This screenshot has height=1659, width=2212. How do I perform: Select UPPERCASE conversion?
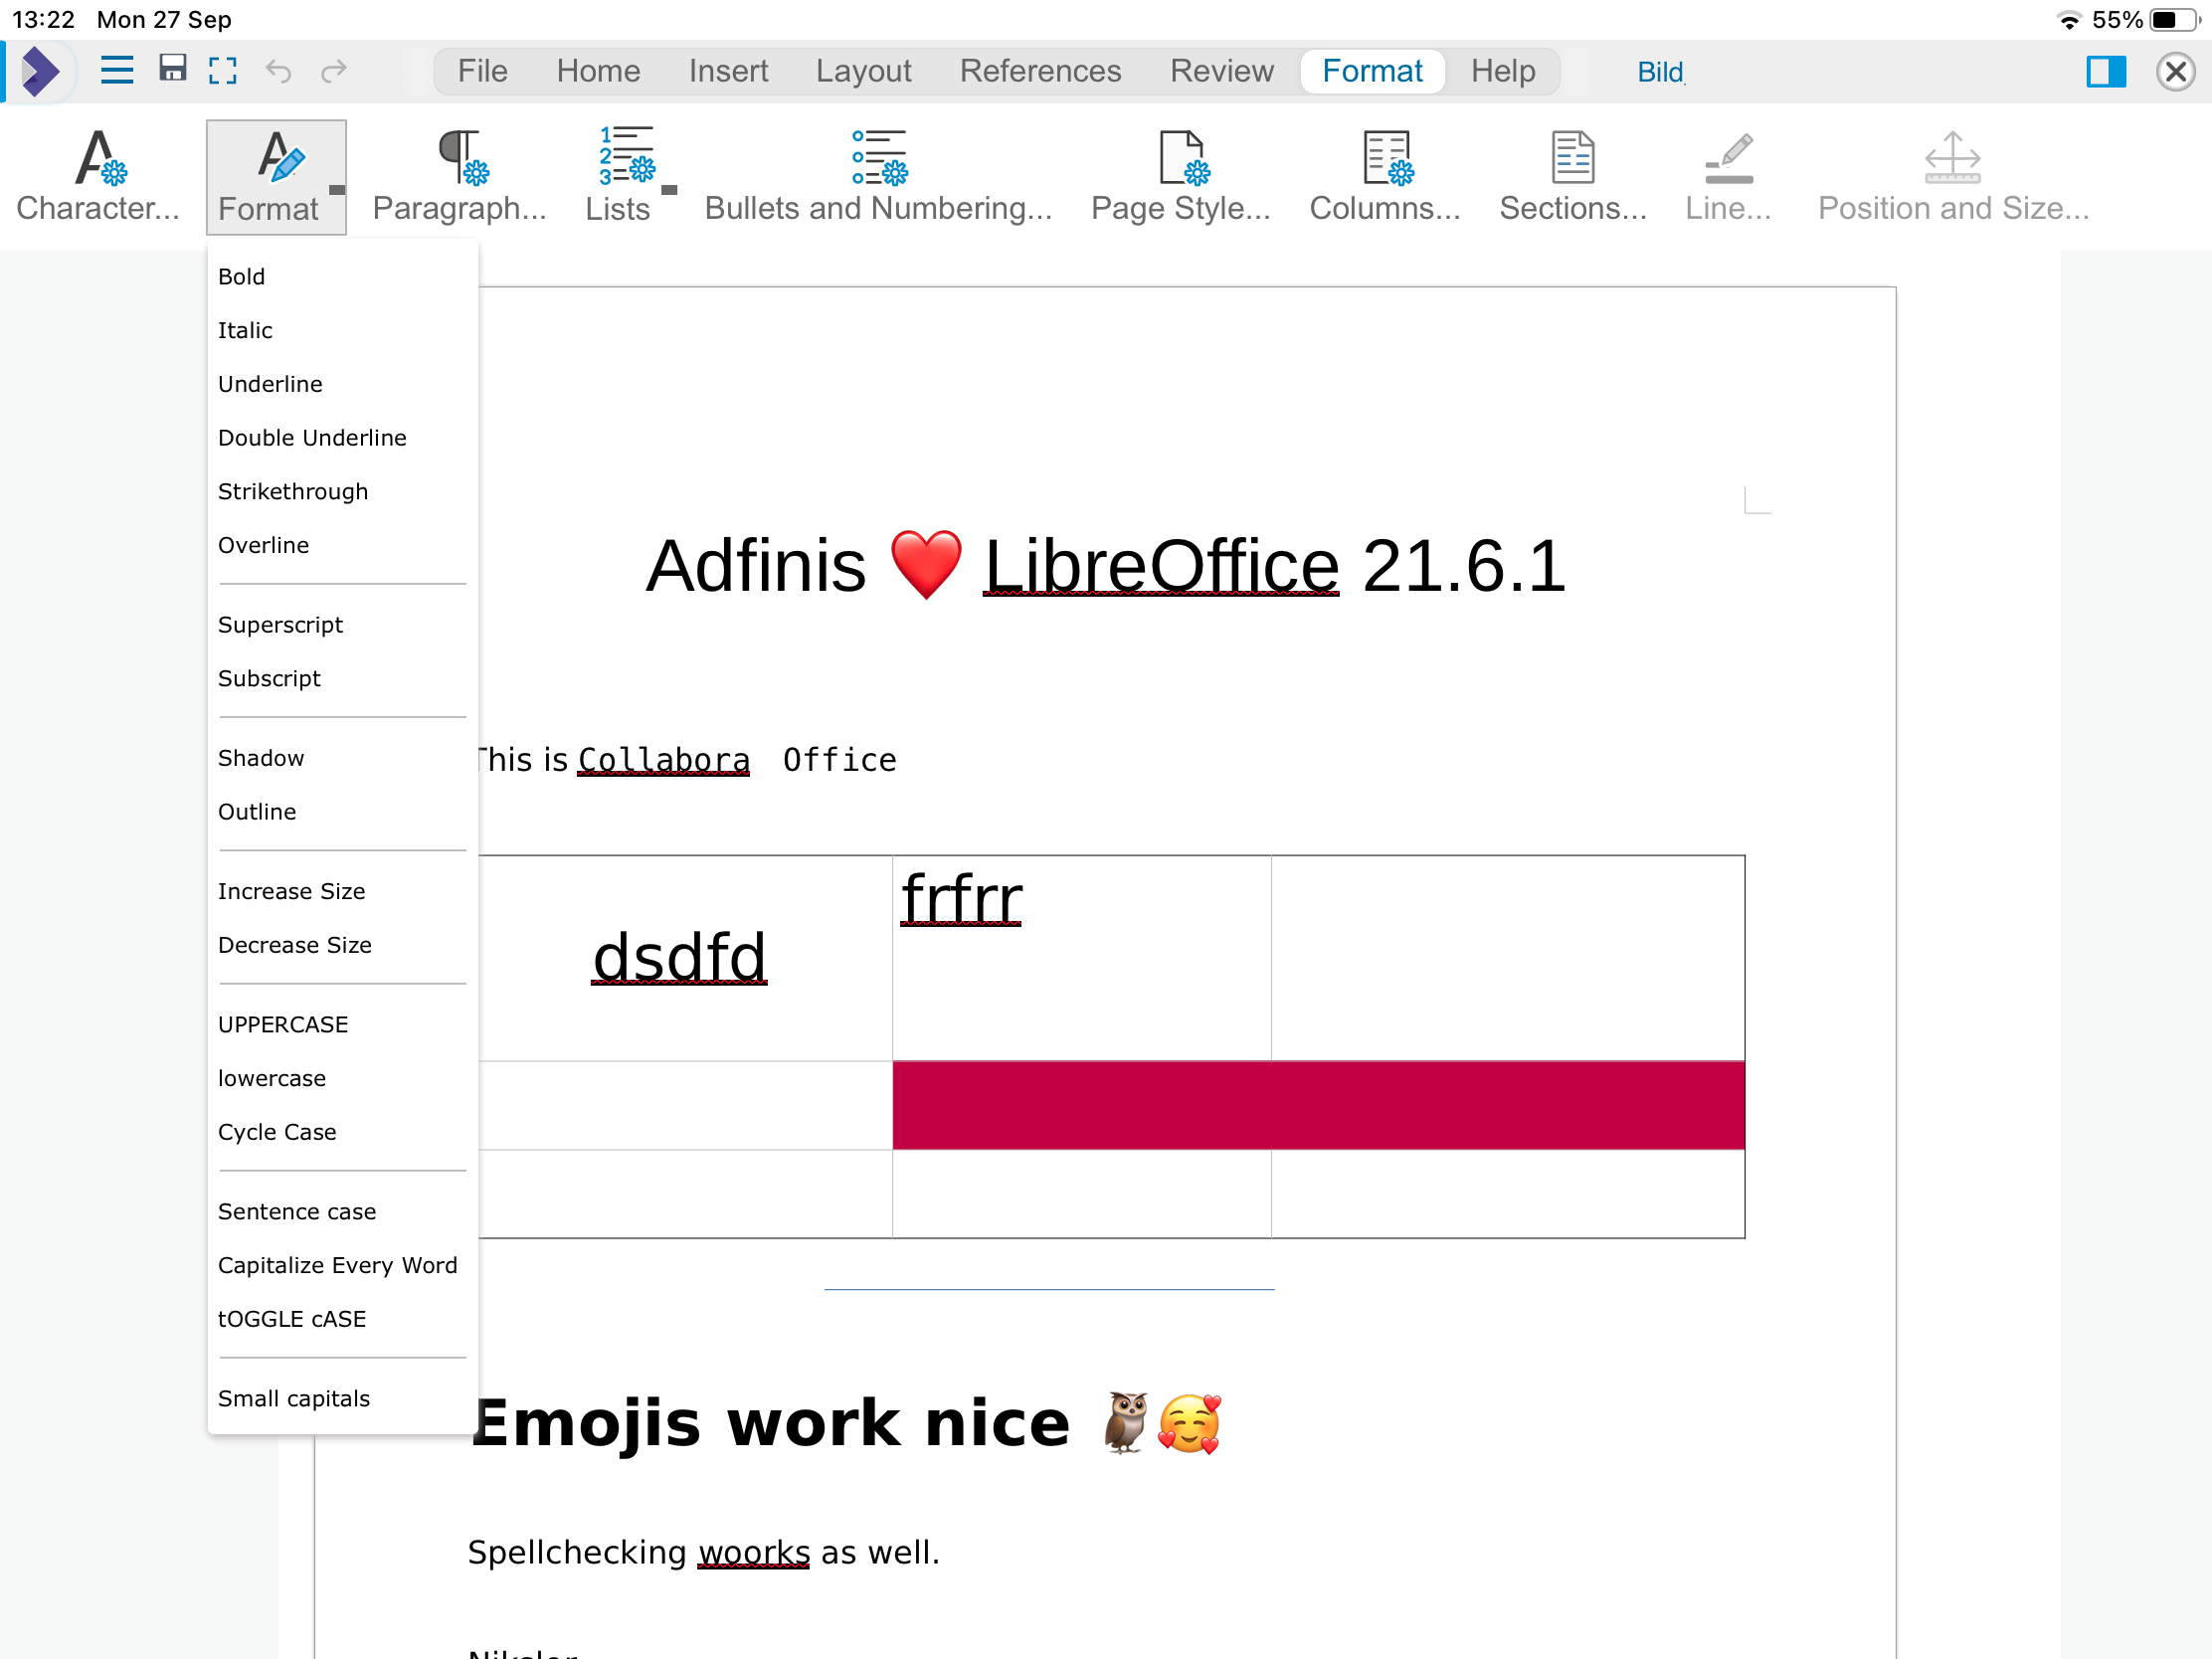[342, 1025]
